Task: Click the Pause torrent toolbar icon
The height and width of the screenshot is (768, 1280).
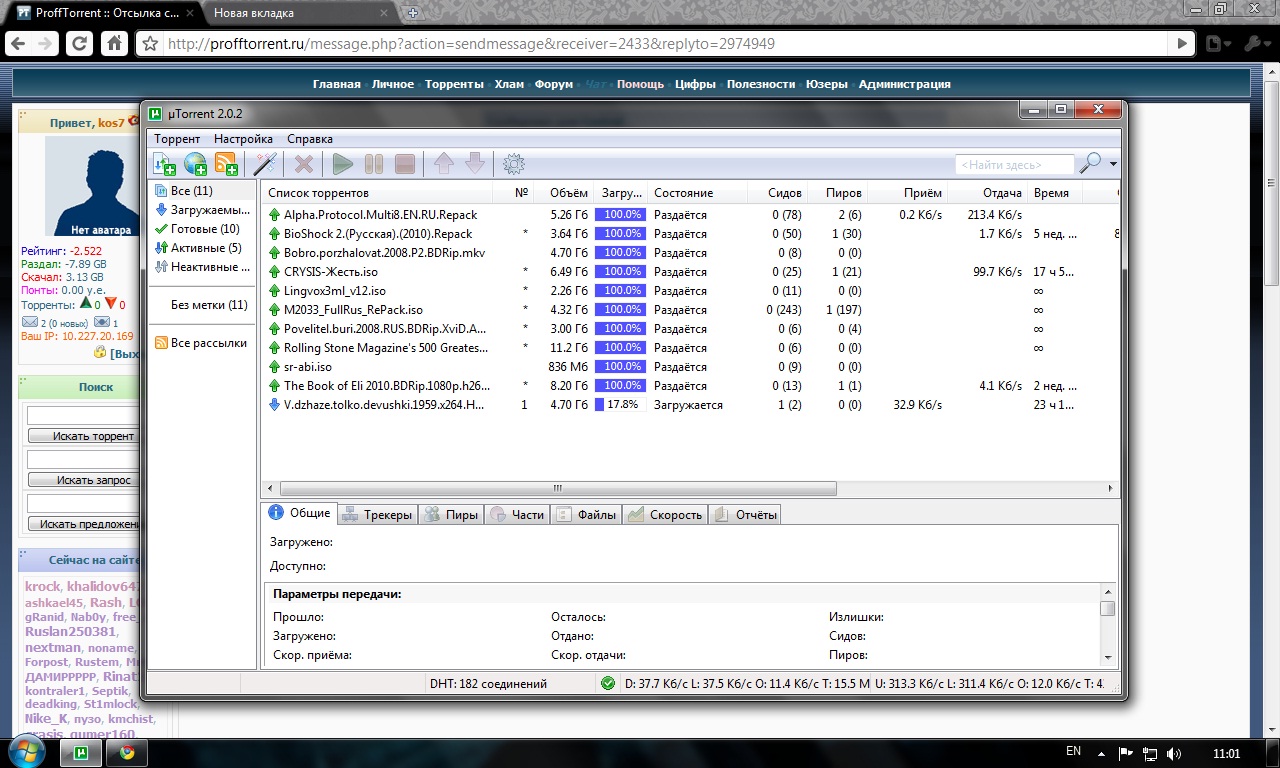Action: (x=374, y=163)
